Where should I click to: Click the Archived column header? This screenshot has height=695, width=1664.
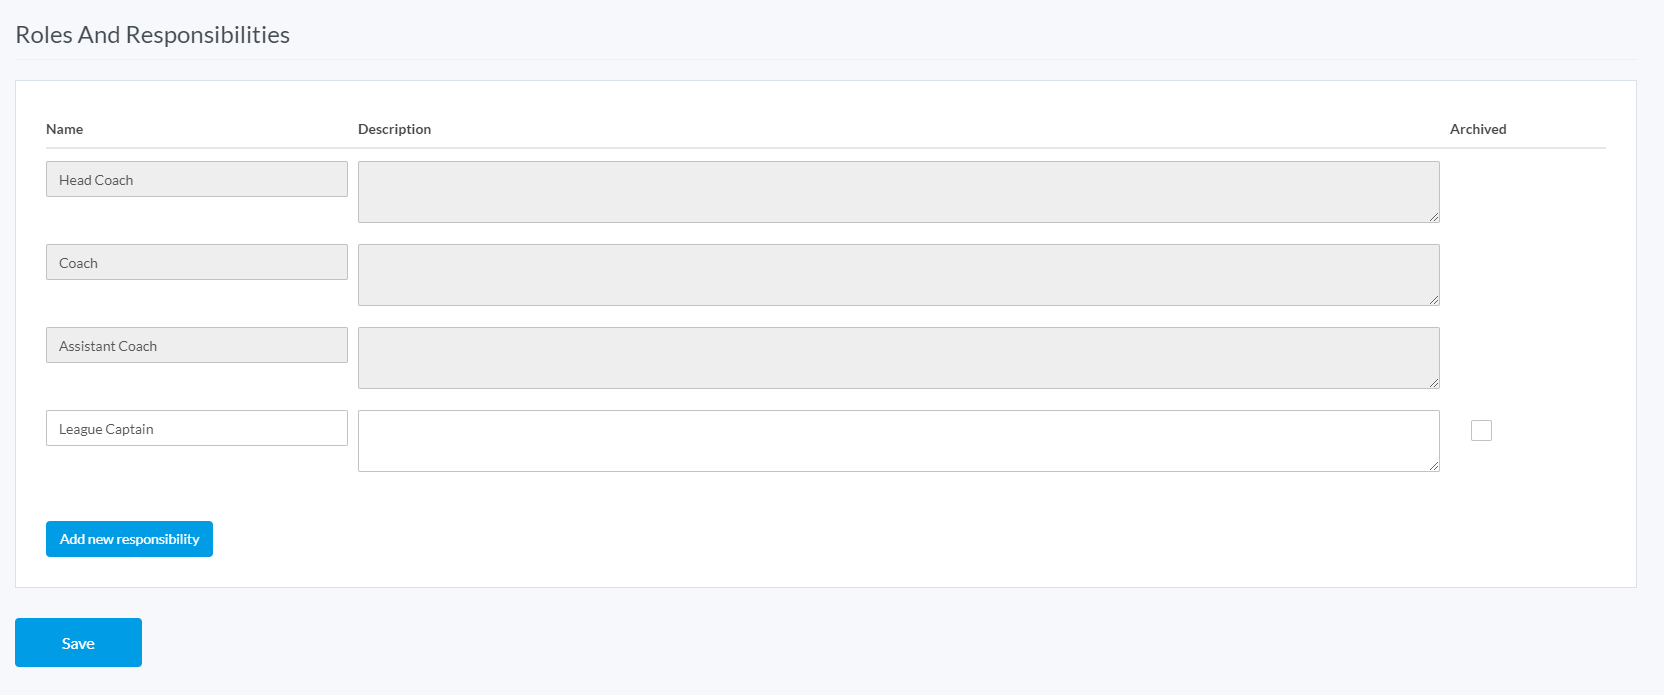[x=1478, y=129]
